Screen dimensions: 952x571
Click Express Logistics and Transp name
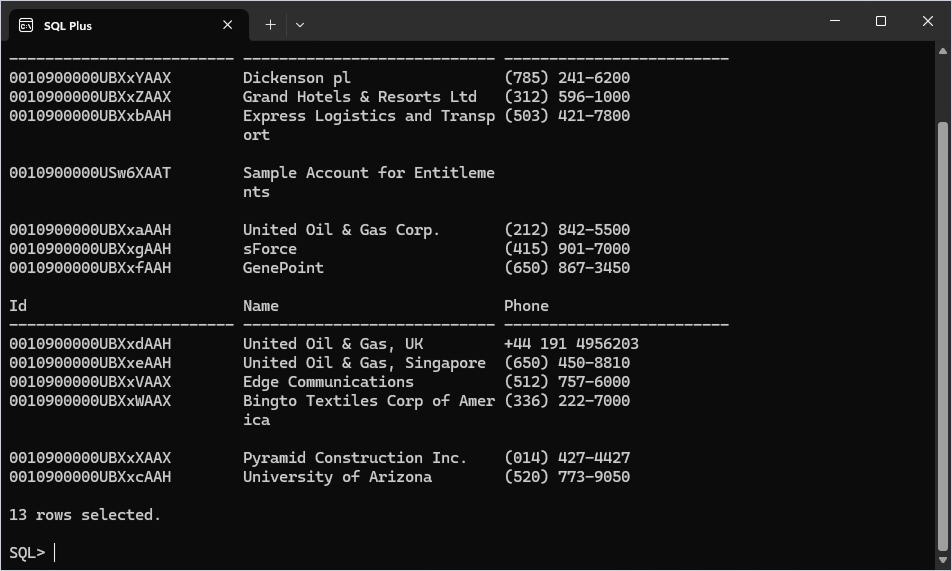pos(369,115)
